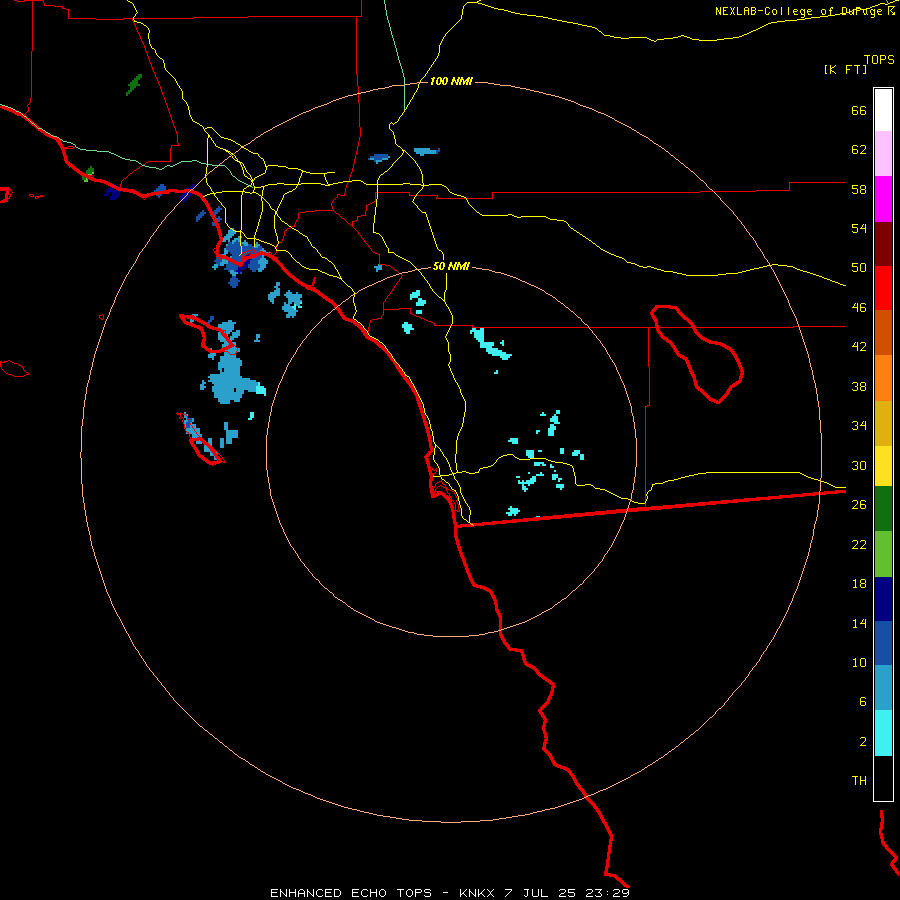Click the white swatch in the tops legend
The image size is (900, 900).
tap(883, 110)
